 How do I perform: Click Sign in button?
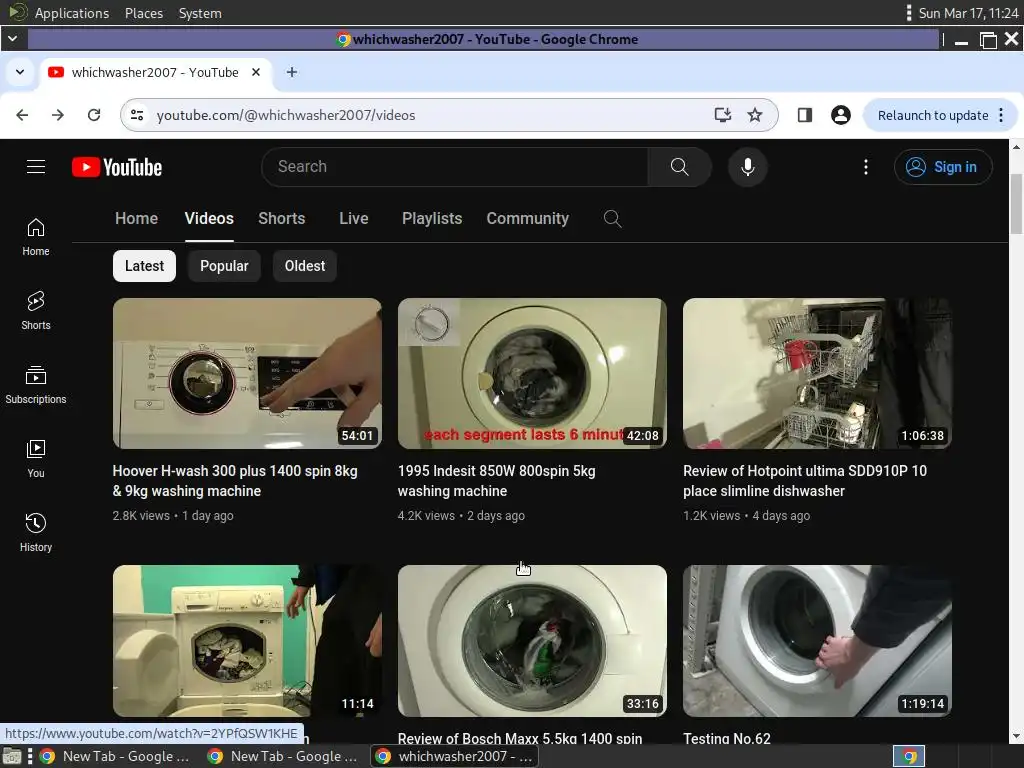pos(943,167)
